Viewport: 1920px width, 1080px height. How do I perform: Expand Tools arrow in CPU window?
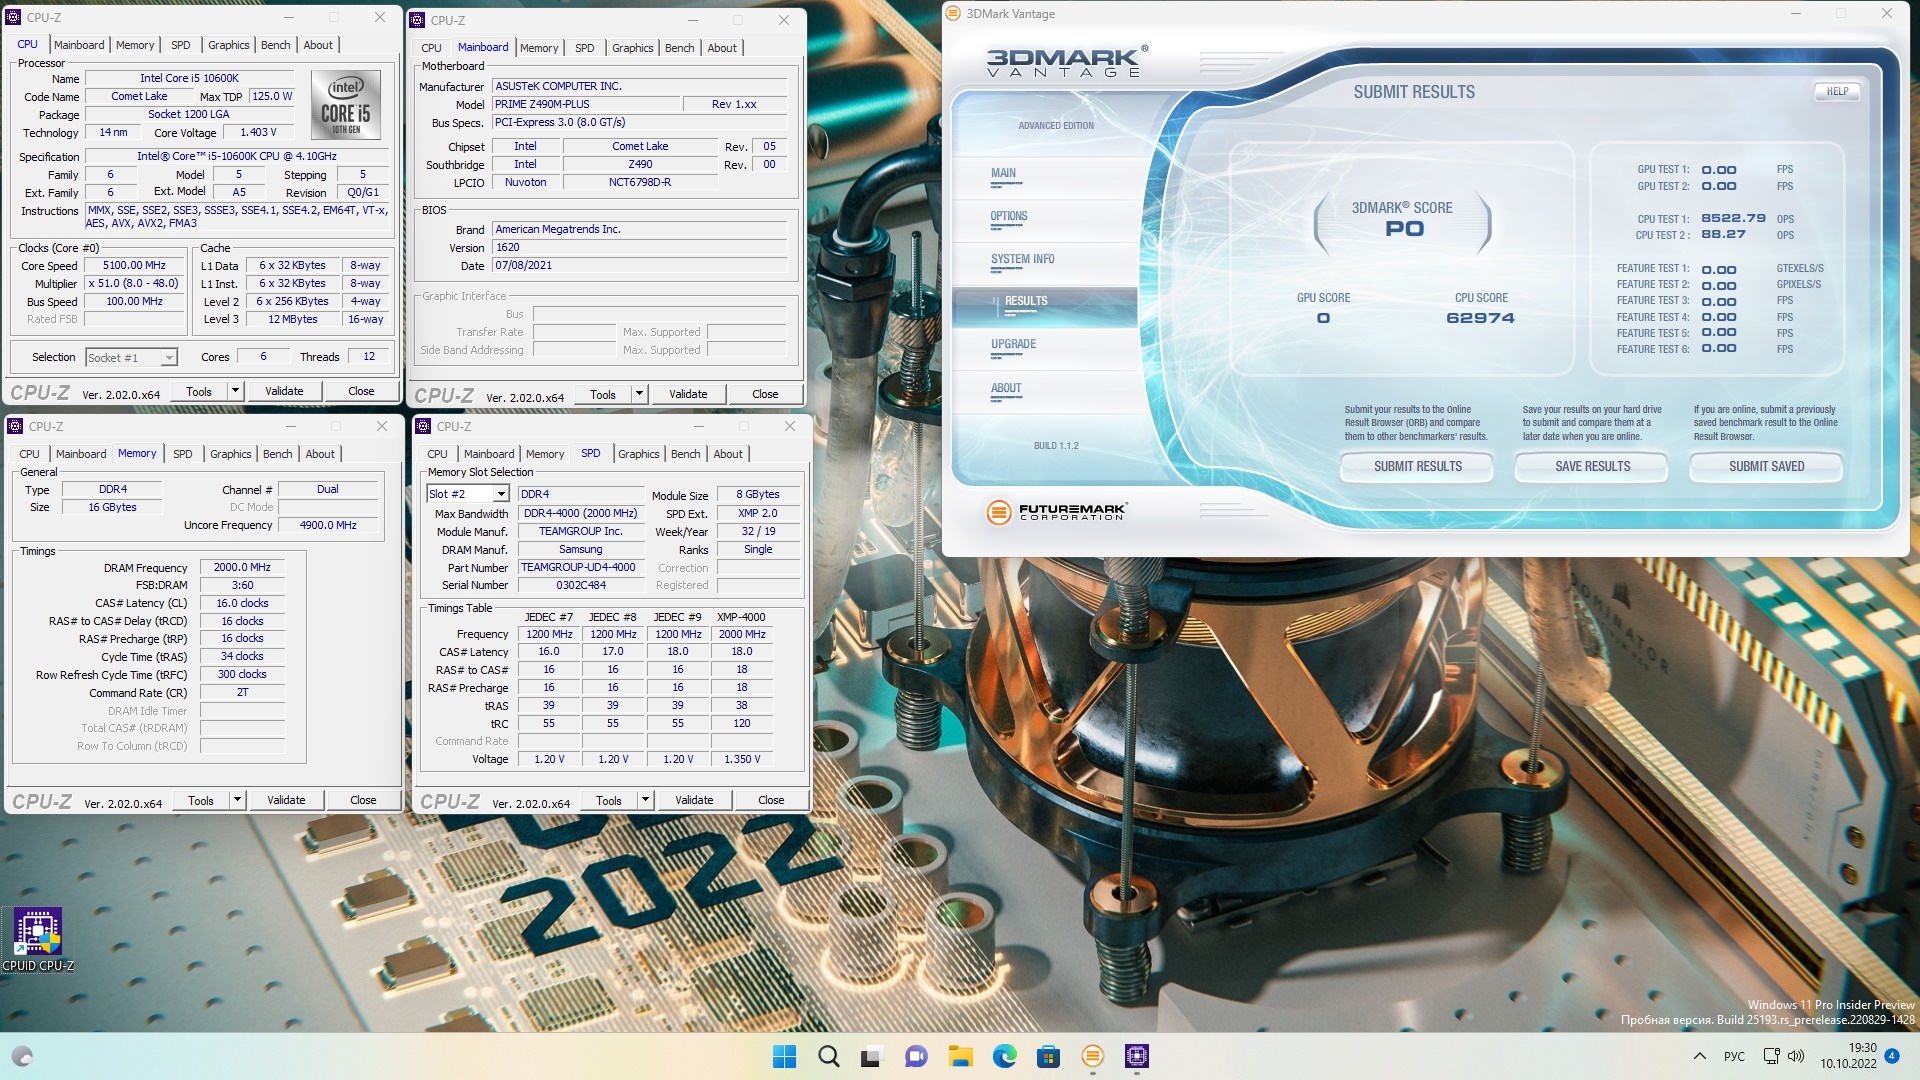point(236,391)
